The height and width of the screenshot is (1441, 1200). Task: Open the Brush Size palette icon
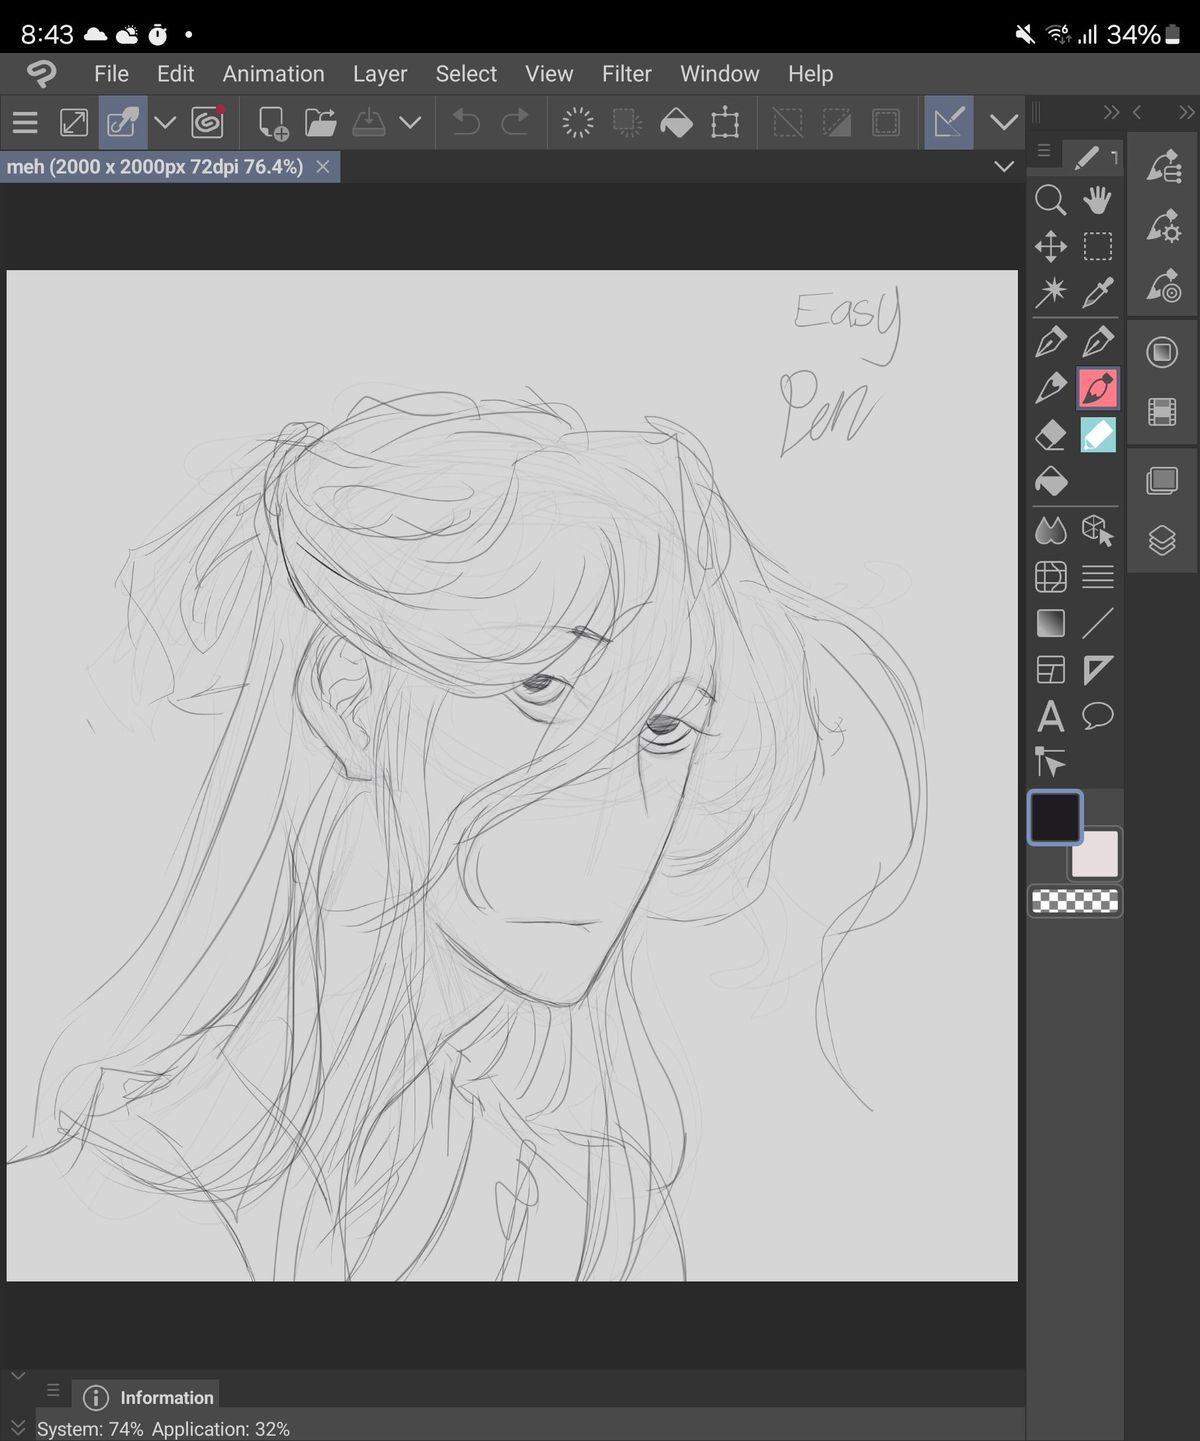point(1163,286)
